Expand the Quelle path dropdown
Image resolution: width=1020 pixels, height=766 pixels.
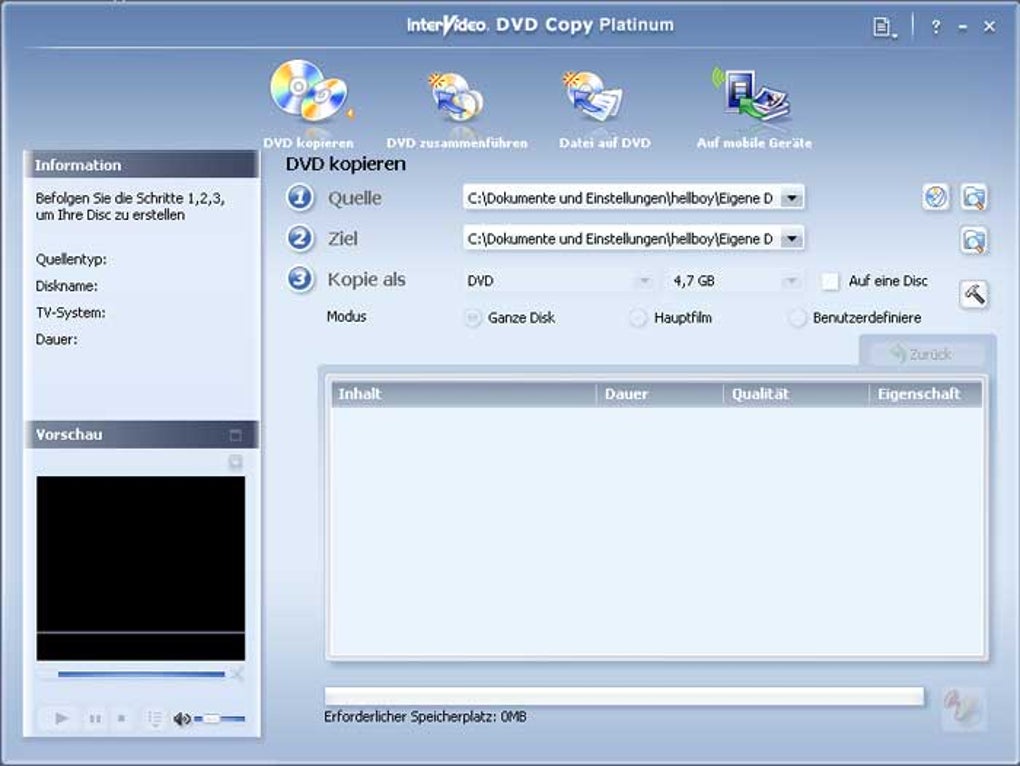(x=792, y=198)
